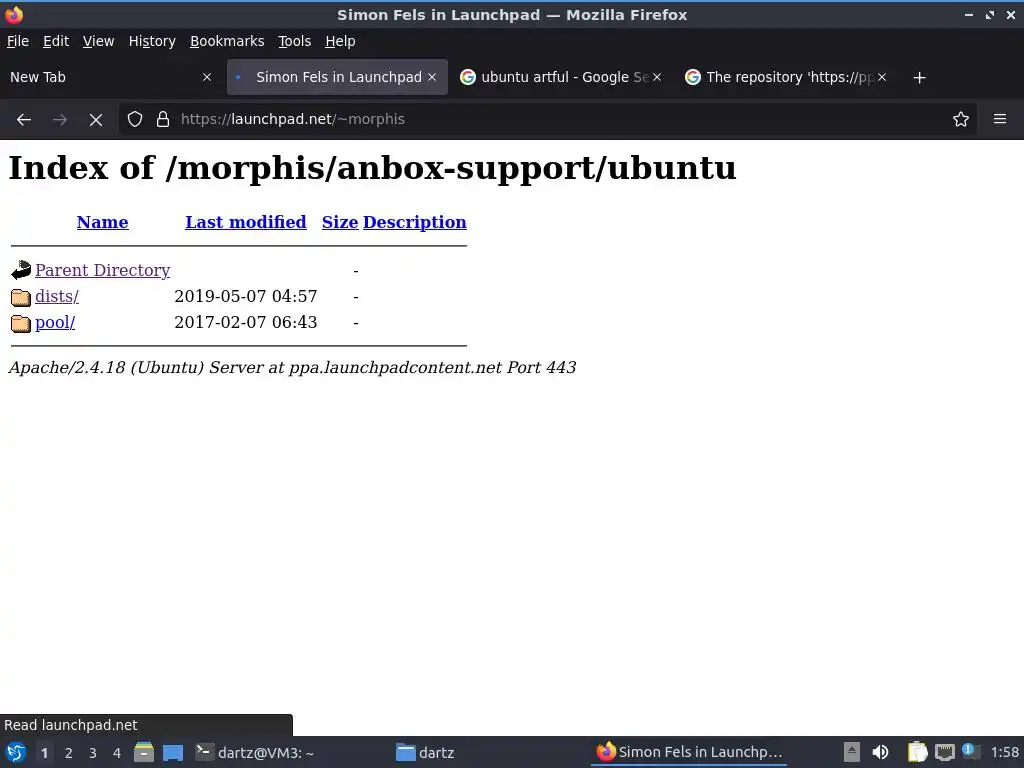Click the taskbar clock 1:58
Image resolution: width=1024 pixels, height=768 pixels.
(1004, 753)
